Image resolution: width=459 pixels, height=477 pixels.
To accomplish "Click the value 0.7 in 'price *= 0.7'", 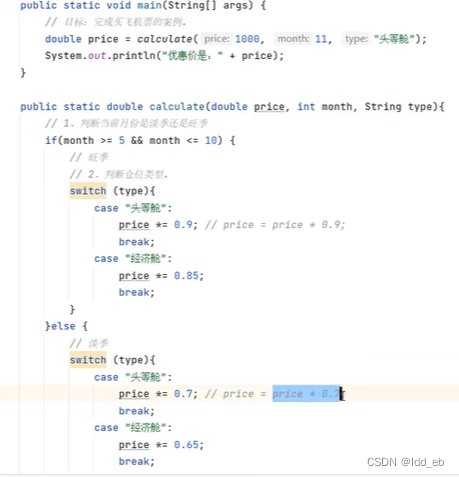I will [x=183, y=394].
